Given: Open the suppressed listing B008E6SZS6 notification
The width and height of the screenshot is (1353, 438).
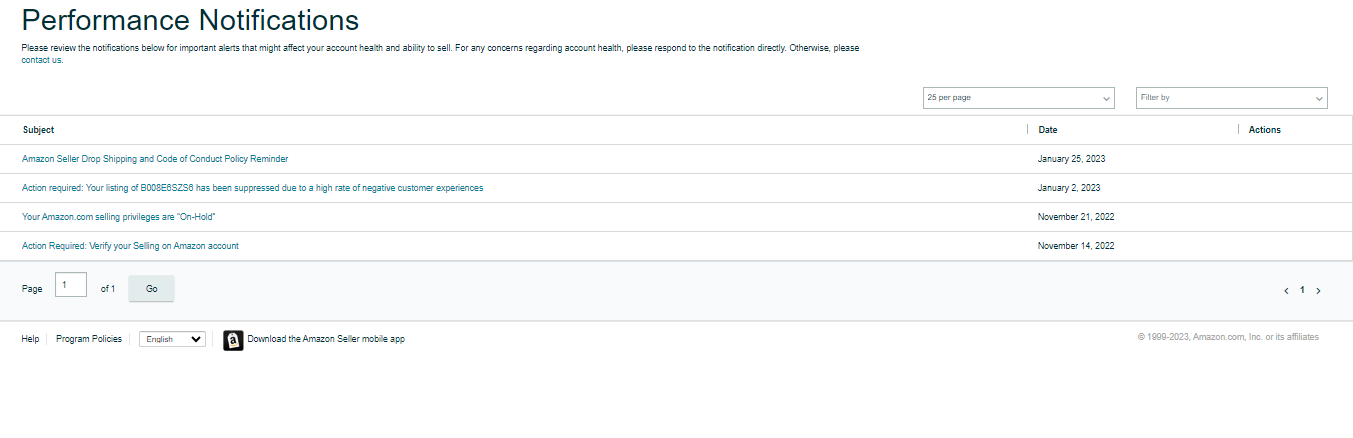Looking at the screenshot, I should click(252, 188).
